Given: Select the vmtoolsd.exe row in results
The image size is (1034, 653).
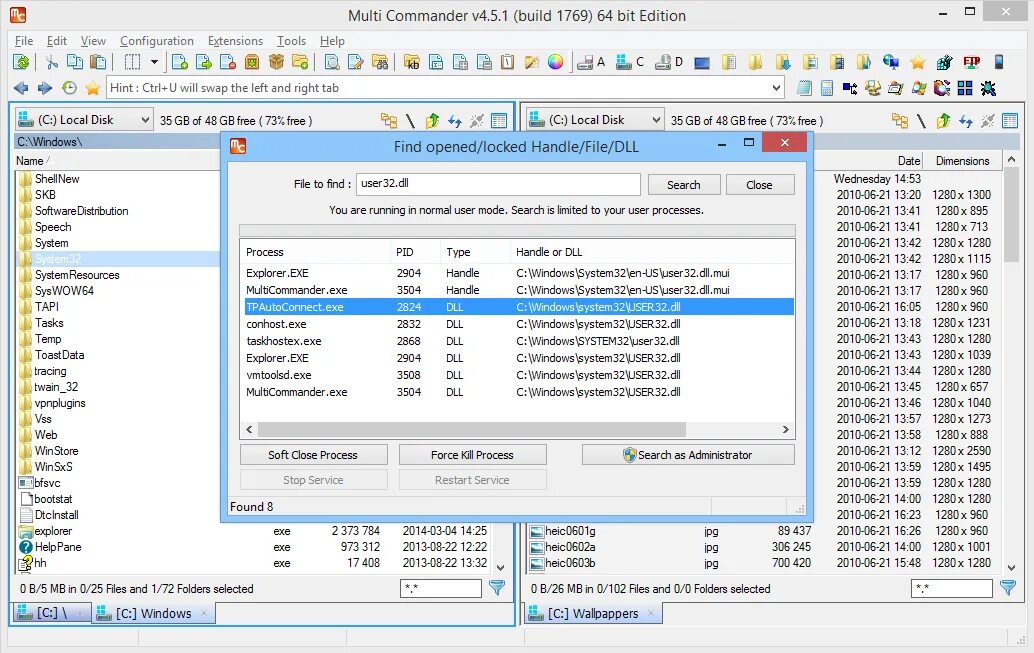Looking at the screenshot, I should click(518, 375).
